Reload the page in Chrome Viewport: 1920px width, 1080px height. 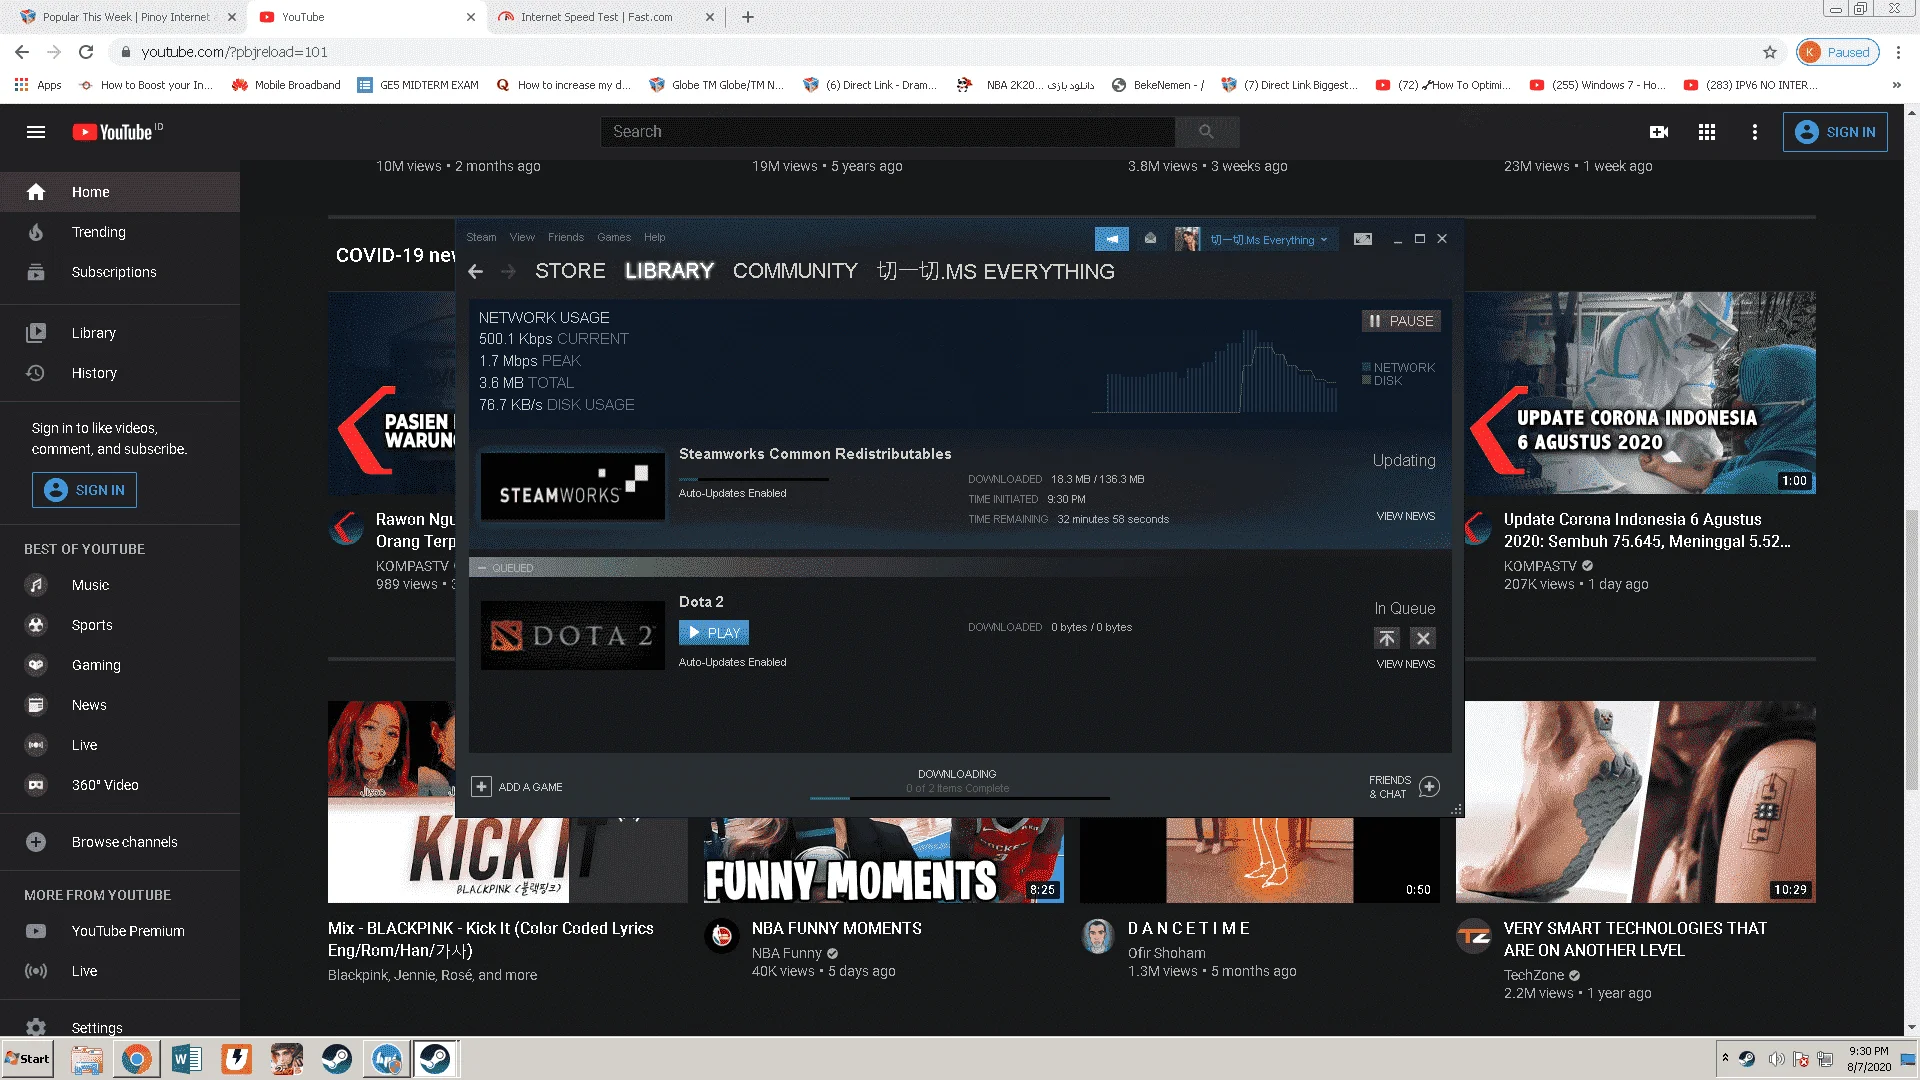(x=86, y=52)
